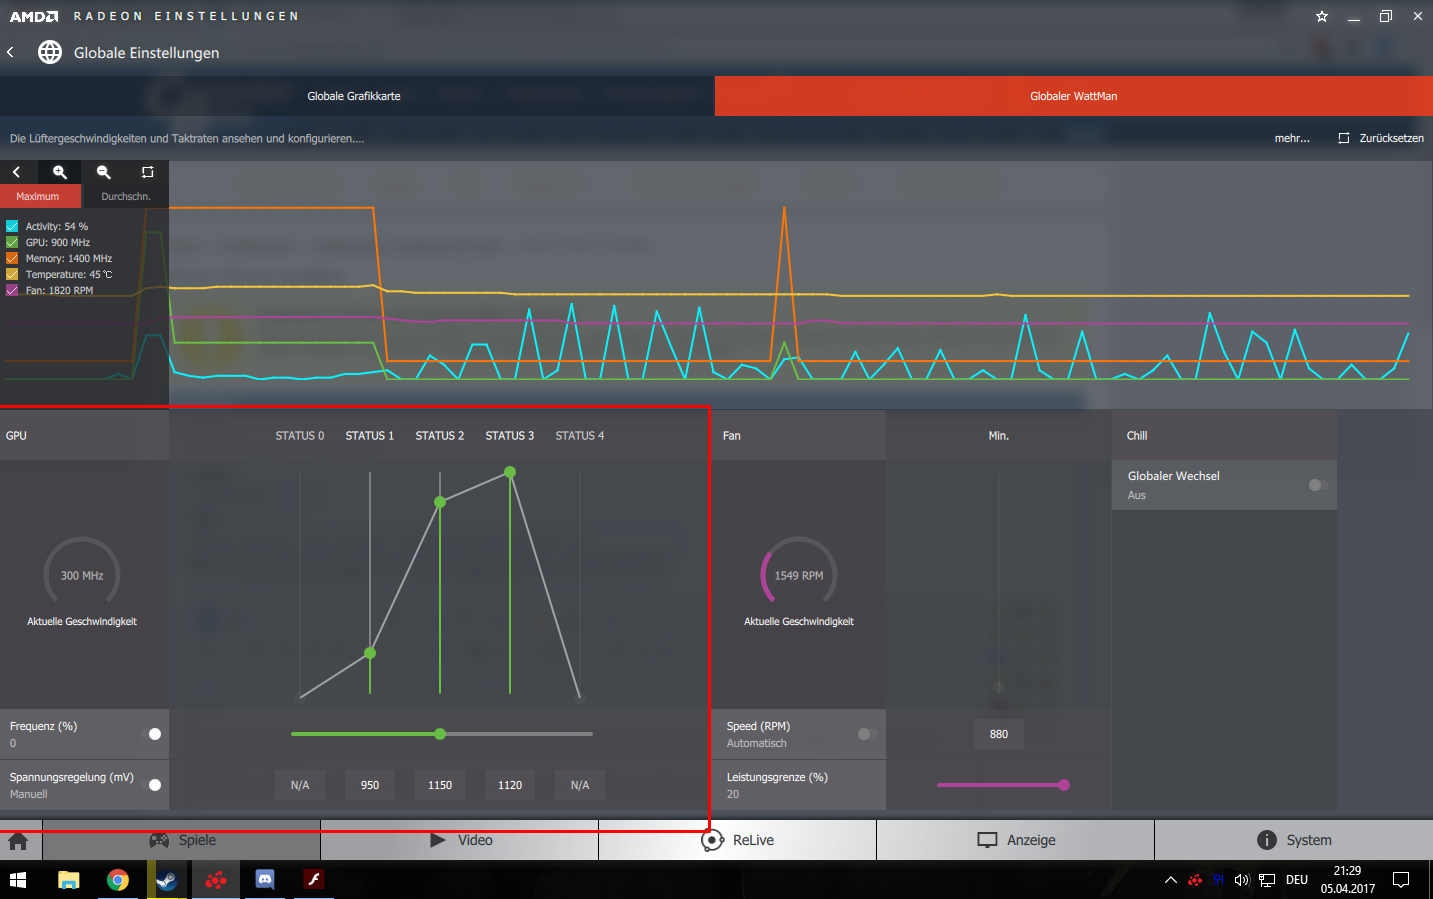Open the volume control in system tray
Viewport: 1433px width, 899px height.
coord(1242,880)
